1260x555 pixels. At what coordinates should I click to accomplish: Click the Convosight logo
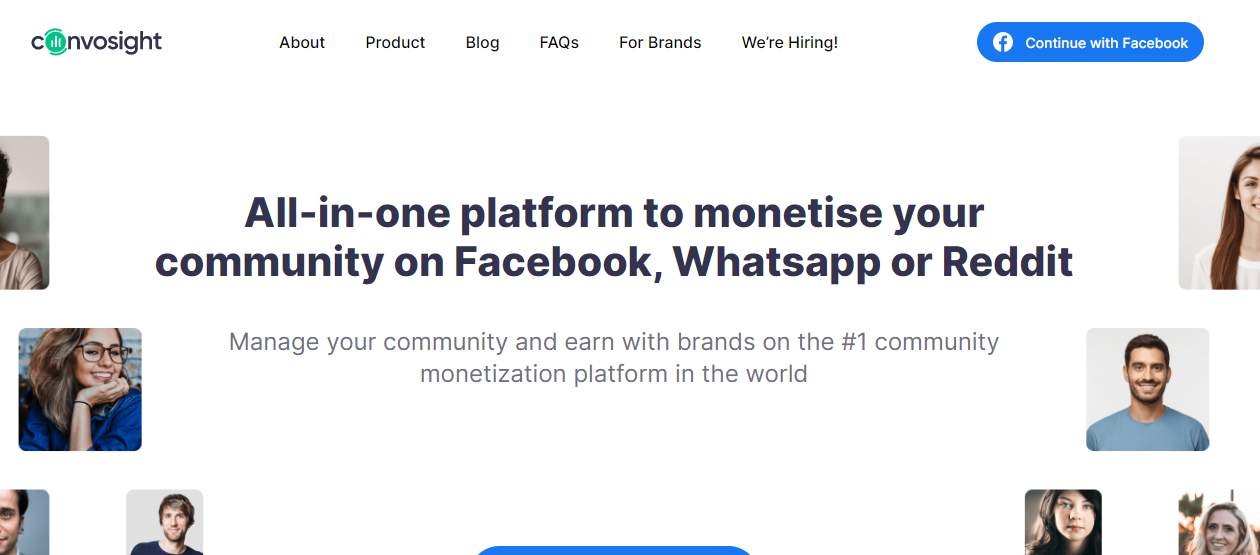[96, 42]
